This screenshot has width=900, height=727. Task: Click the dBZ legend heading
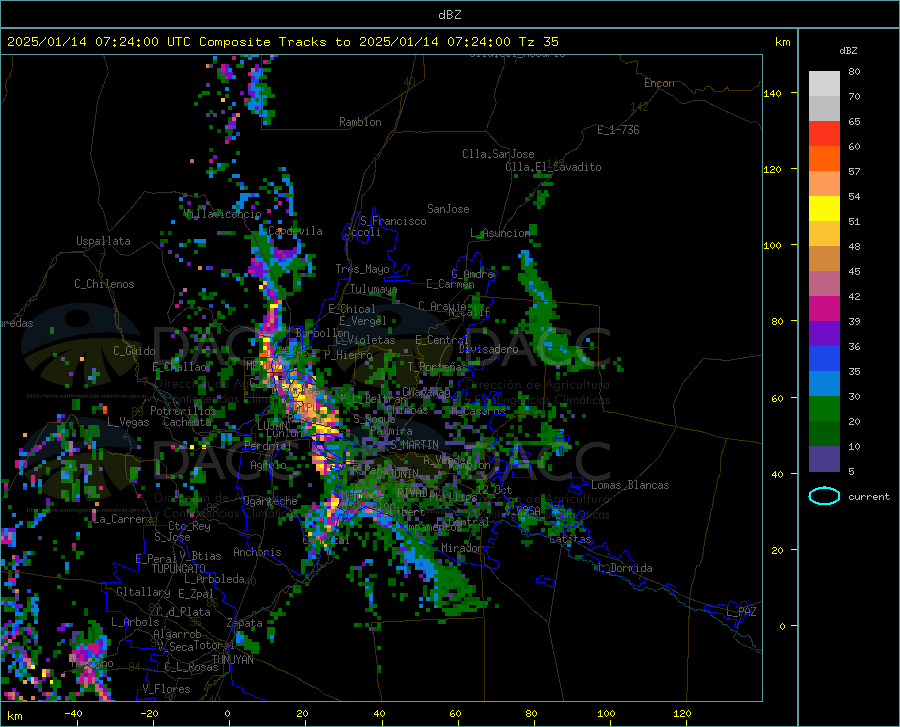point(848,50)
